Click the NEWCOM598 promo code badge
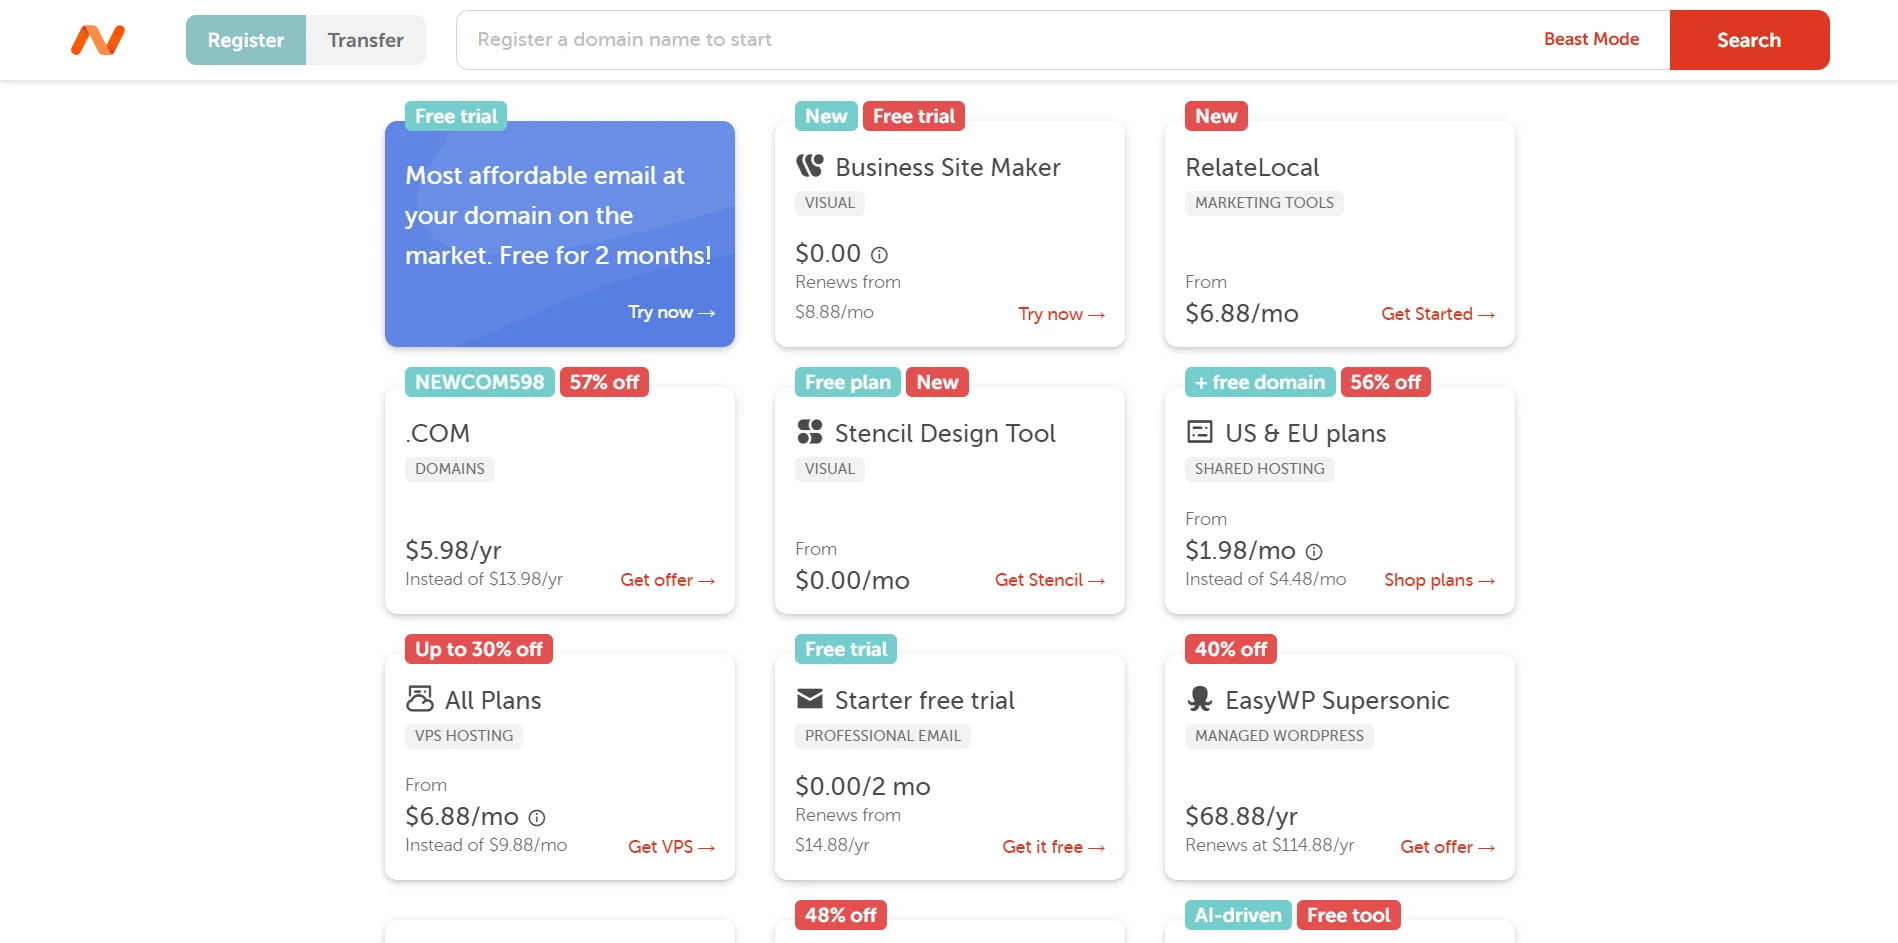The height and width of the screenshot is (943, 1898). click(x=479, y=382)
